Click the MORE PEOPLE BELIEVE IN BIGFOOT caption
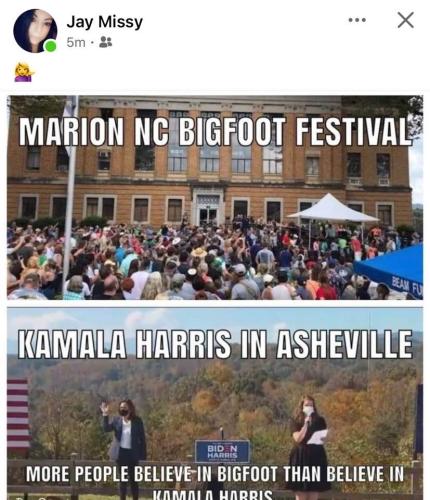 [215, 482]
